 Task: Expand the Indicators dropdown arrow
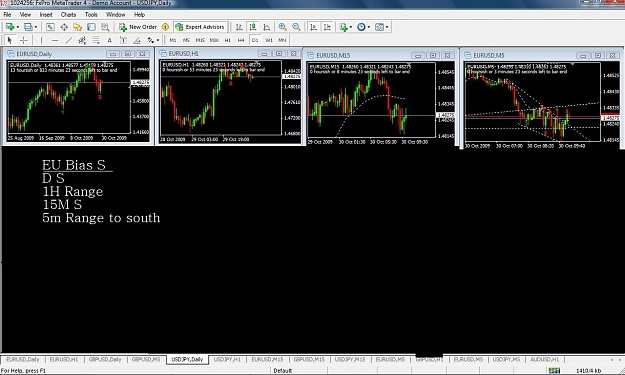[351, 27]
